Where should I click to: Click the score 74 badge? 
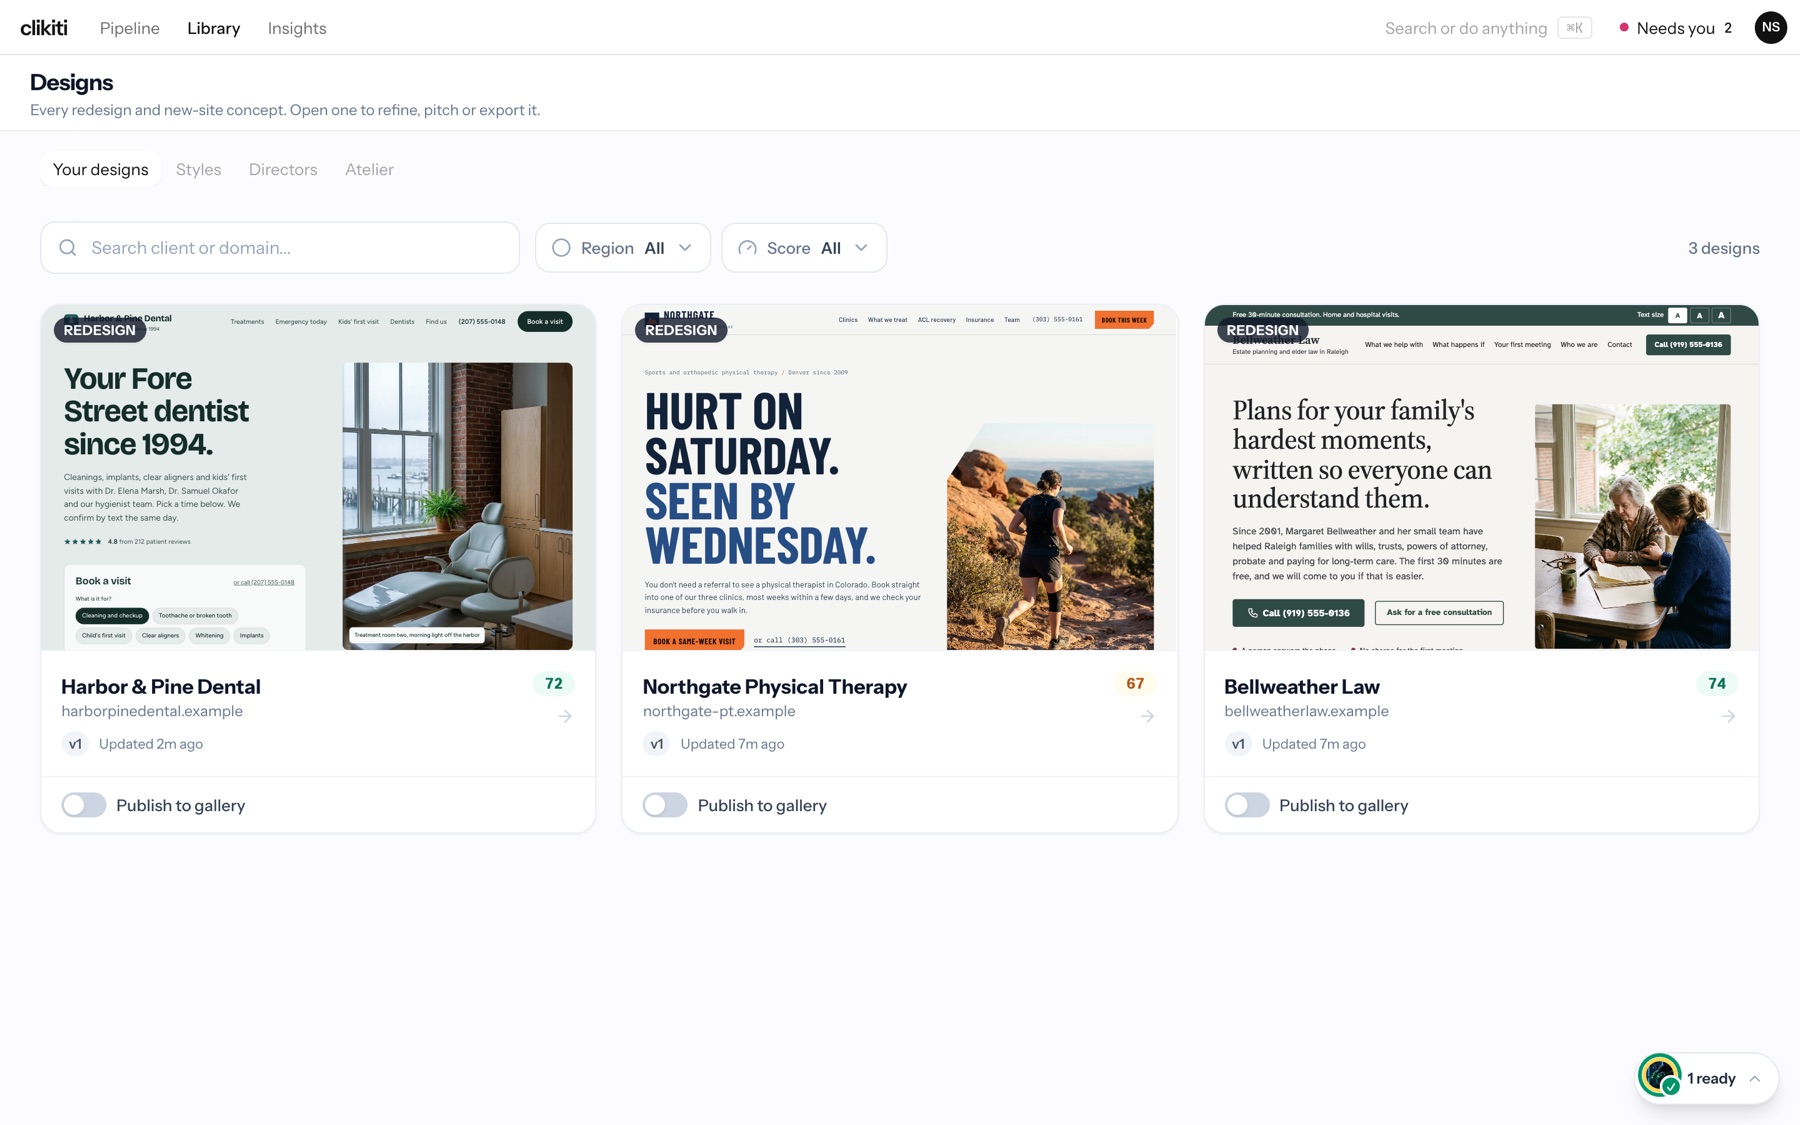pos(1717,684)
